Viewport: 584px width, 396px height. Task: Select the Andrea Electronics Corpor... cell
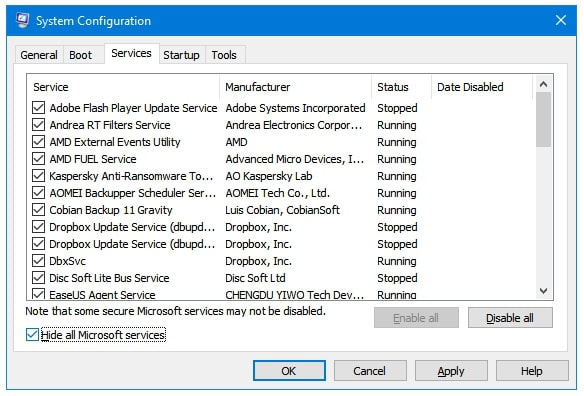294,125
